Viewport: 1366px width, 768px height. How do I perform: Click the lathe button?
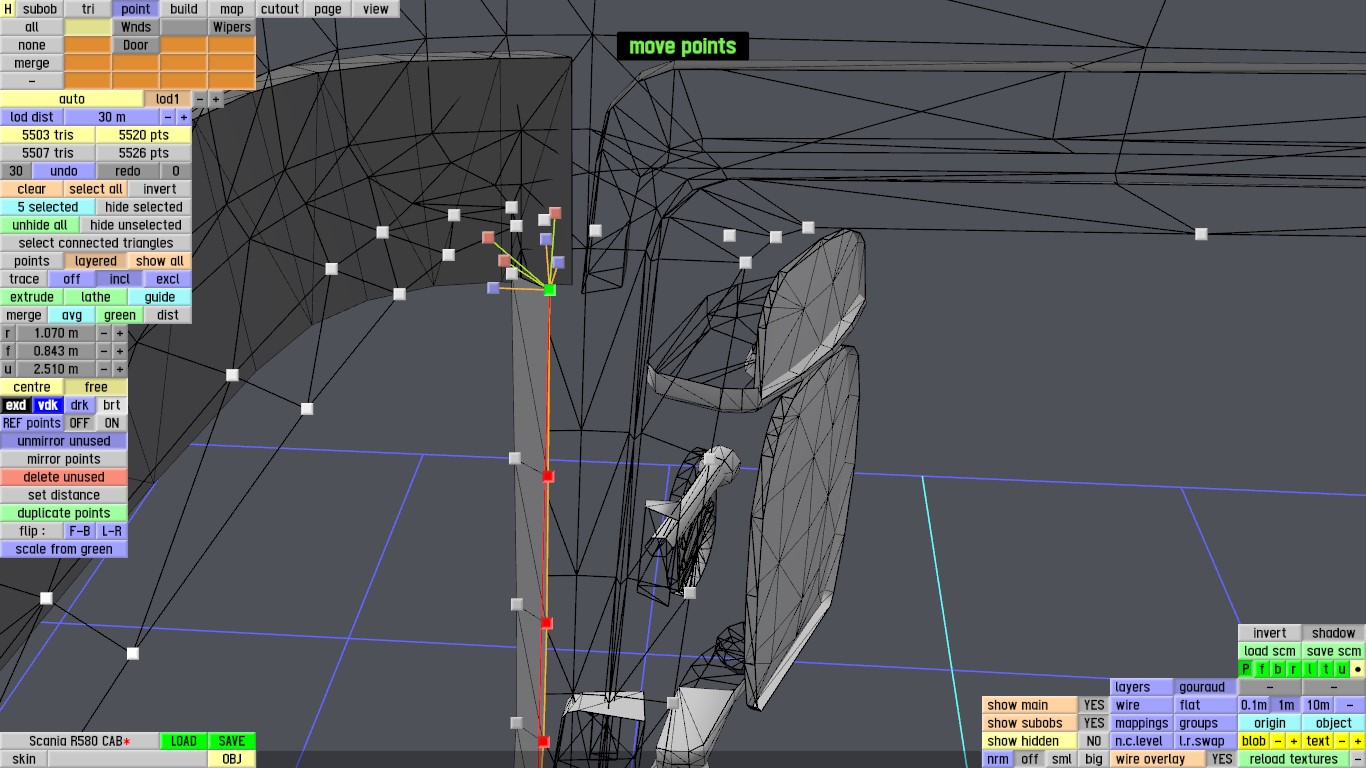pyautogui.click(x=96, y=297)
